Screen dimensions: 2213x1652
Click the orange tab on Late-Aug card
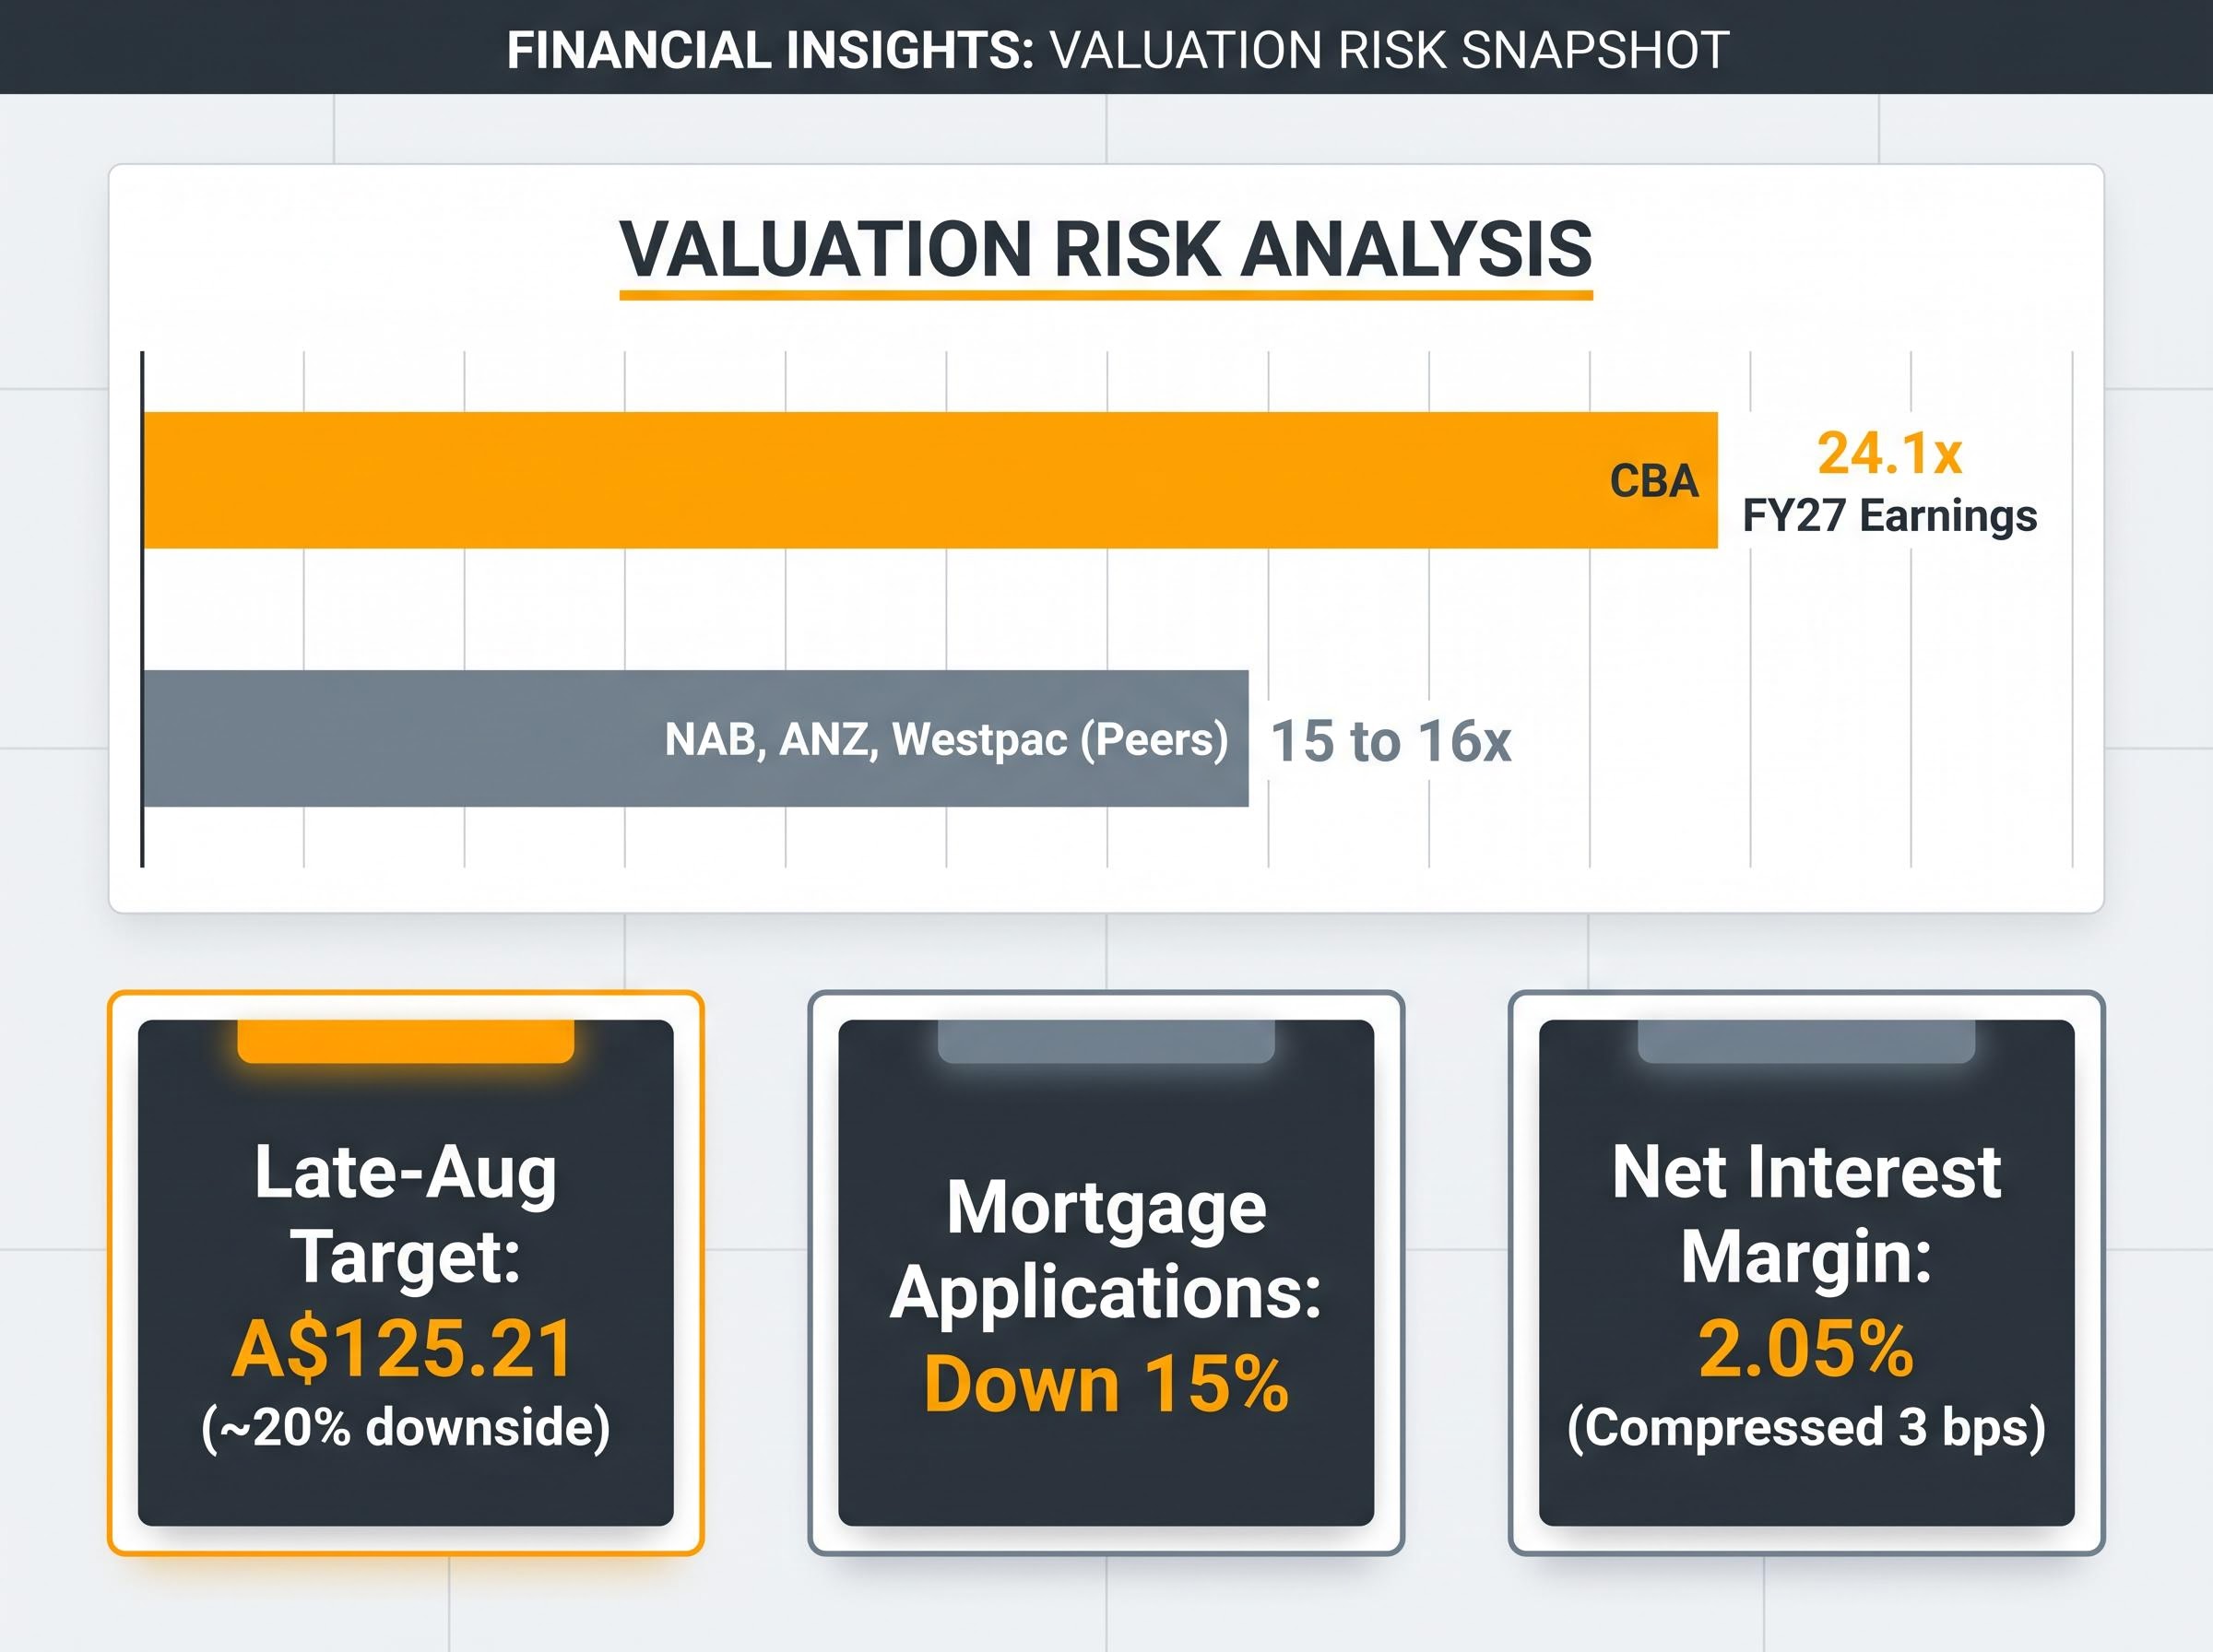click(406, 1041)
